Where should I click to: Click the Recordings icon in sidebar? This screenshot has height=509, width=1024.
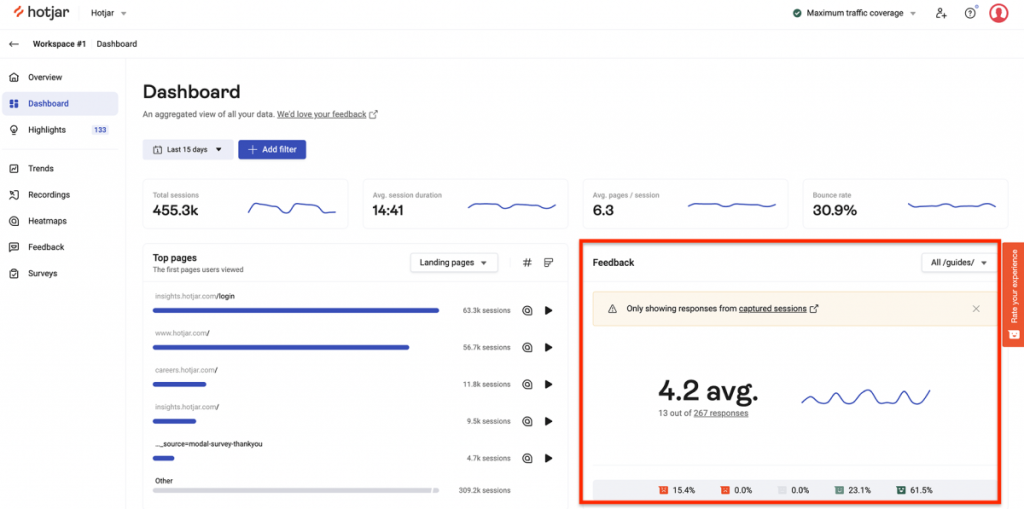point(14,195)
